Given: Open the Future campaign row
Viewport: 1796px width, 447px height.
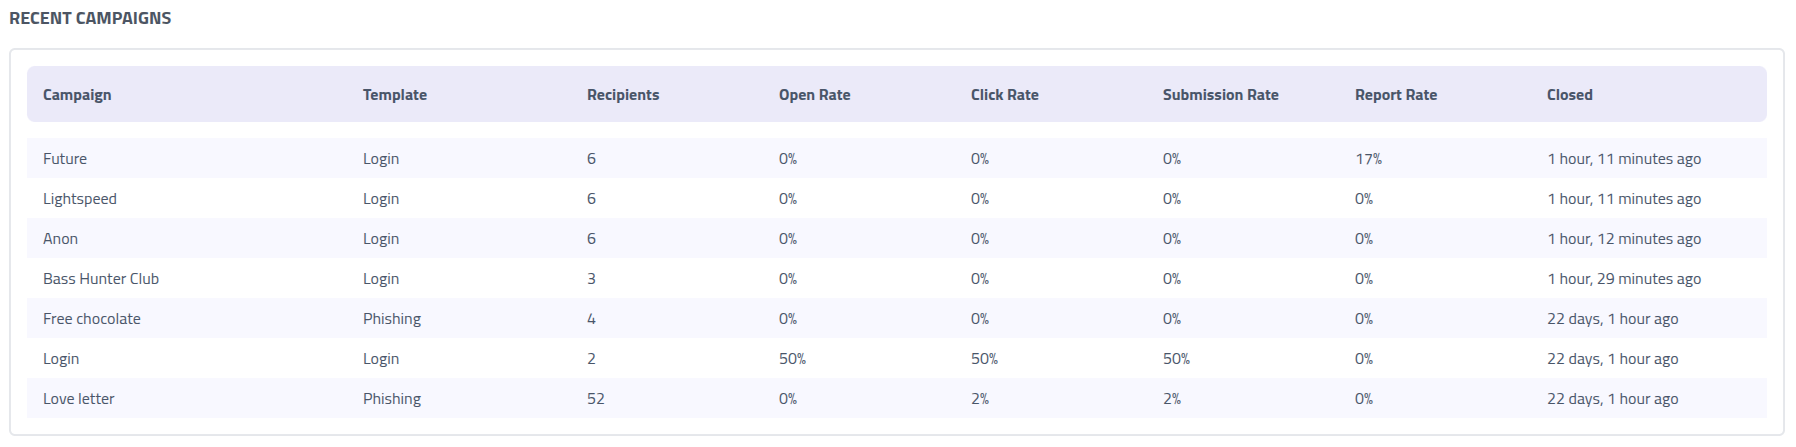Looking at the screenshot, I should click(65, 159).
